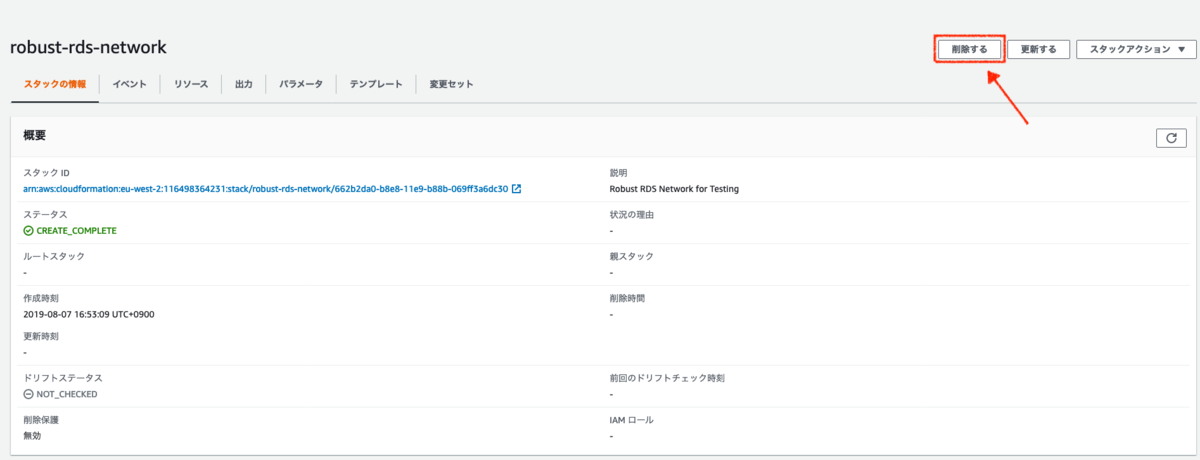Click the 前回のドリフトチェック時刻 label
The image size is (1200, 460).
click(666, 378)
